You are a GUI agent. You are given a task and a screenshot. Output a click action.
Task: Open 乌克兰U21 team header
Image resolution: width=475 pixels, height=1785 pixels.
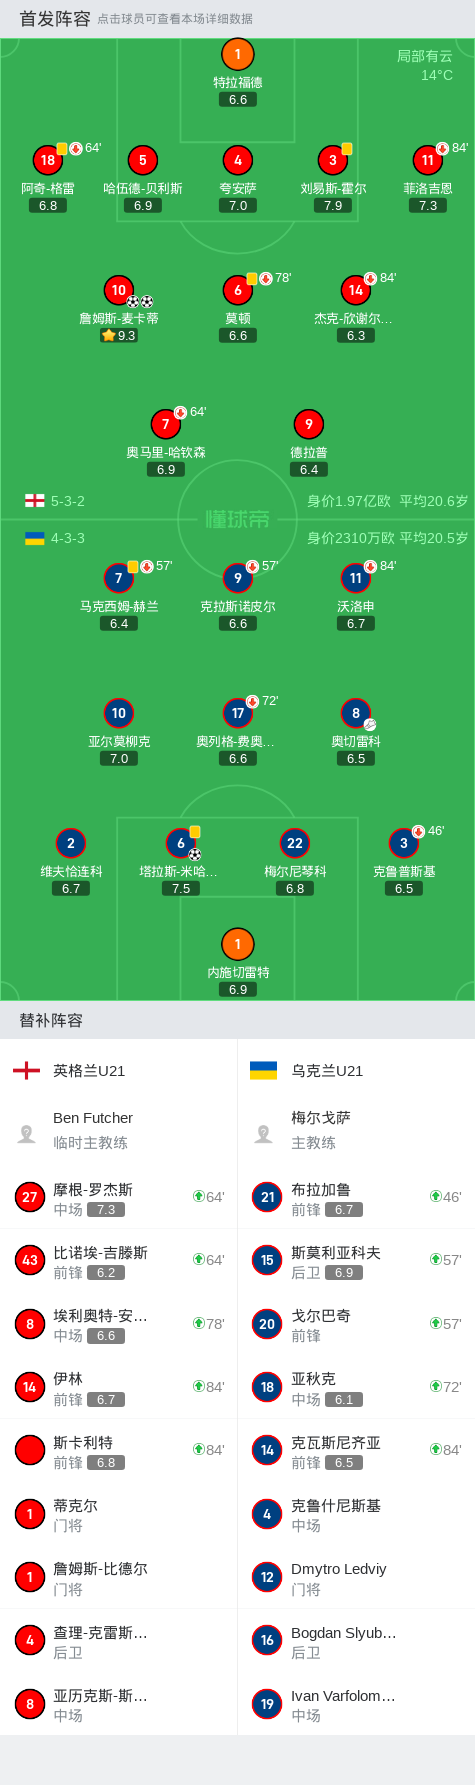[x=356, y=1070]
